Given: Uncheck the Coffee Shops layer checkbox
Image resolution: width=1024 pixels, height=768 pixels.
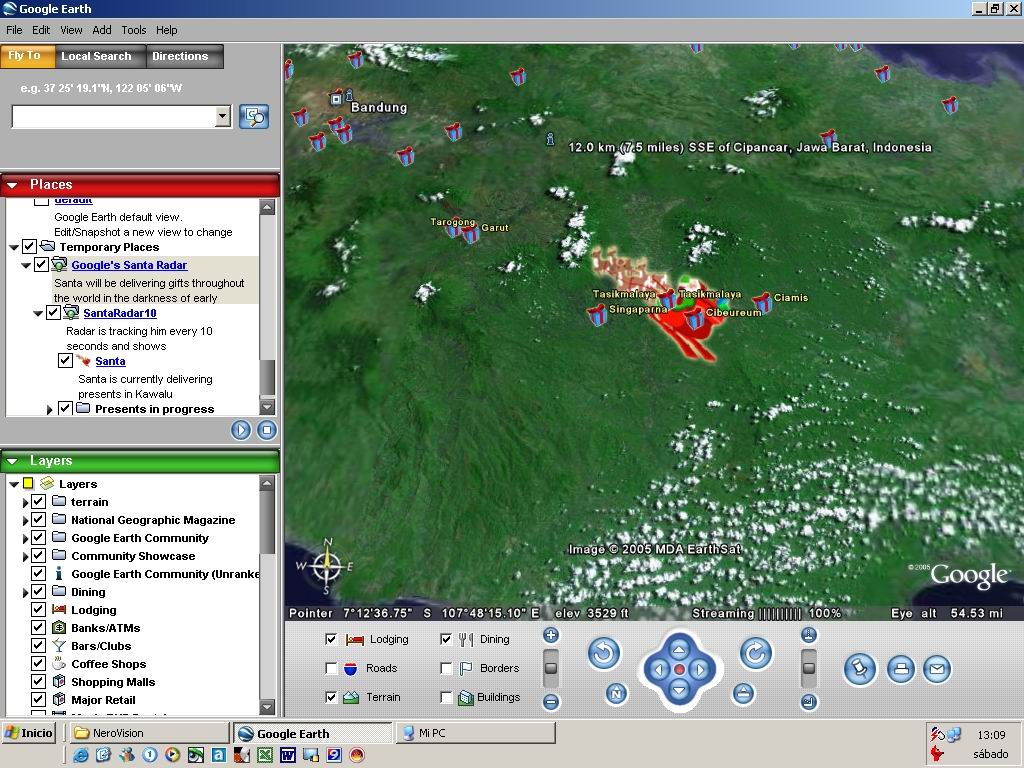Looking at the screenshot, I should click(x=39, y=664).
